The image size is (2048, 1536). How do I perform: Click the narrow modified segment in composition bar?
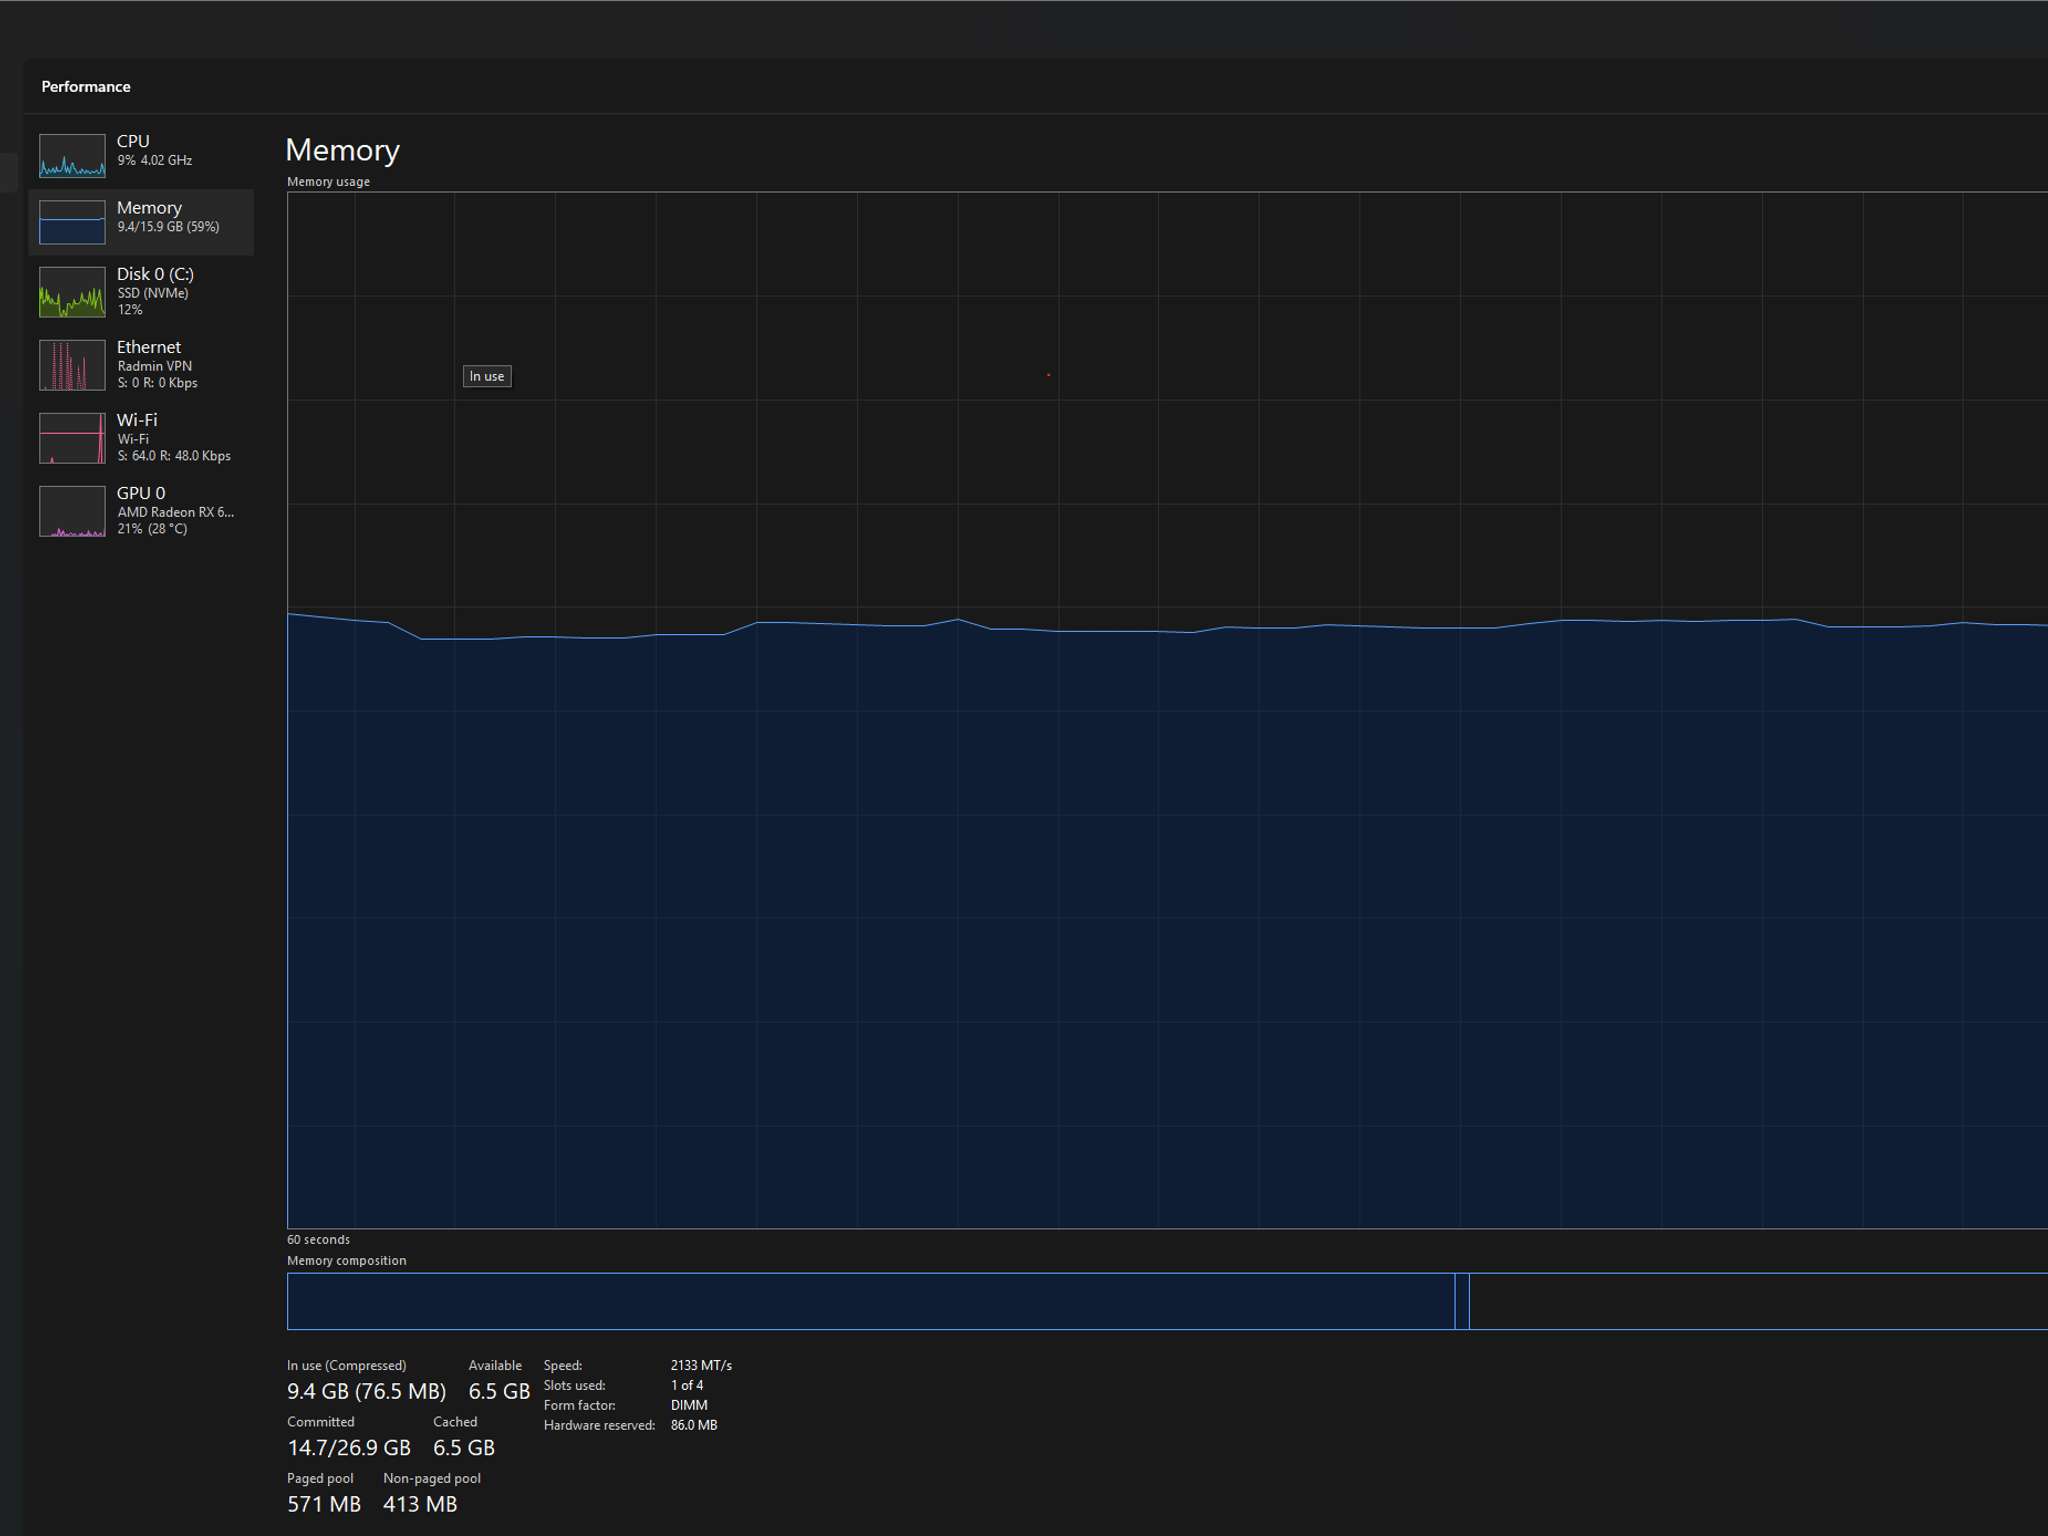point(1462,1301)
